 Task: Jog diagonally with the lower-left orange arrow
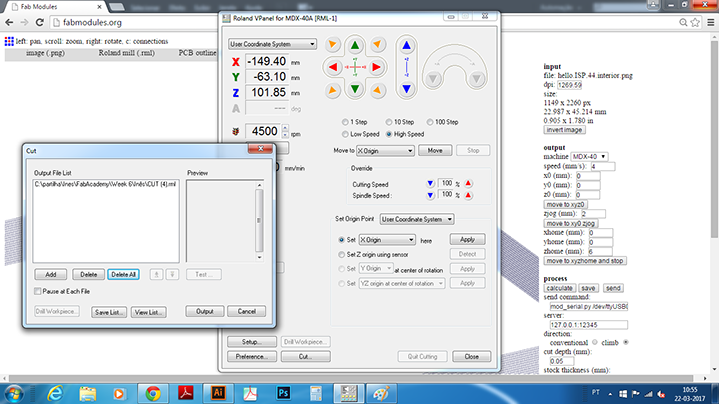click(332, 90)
